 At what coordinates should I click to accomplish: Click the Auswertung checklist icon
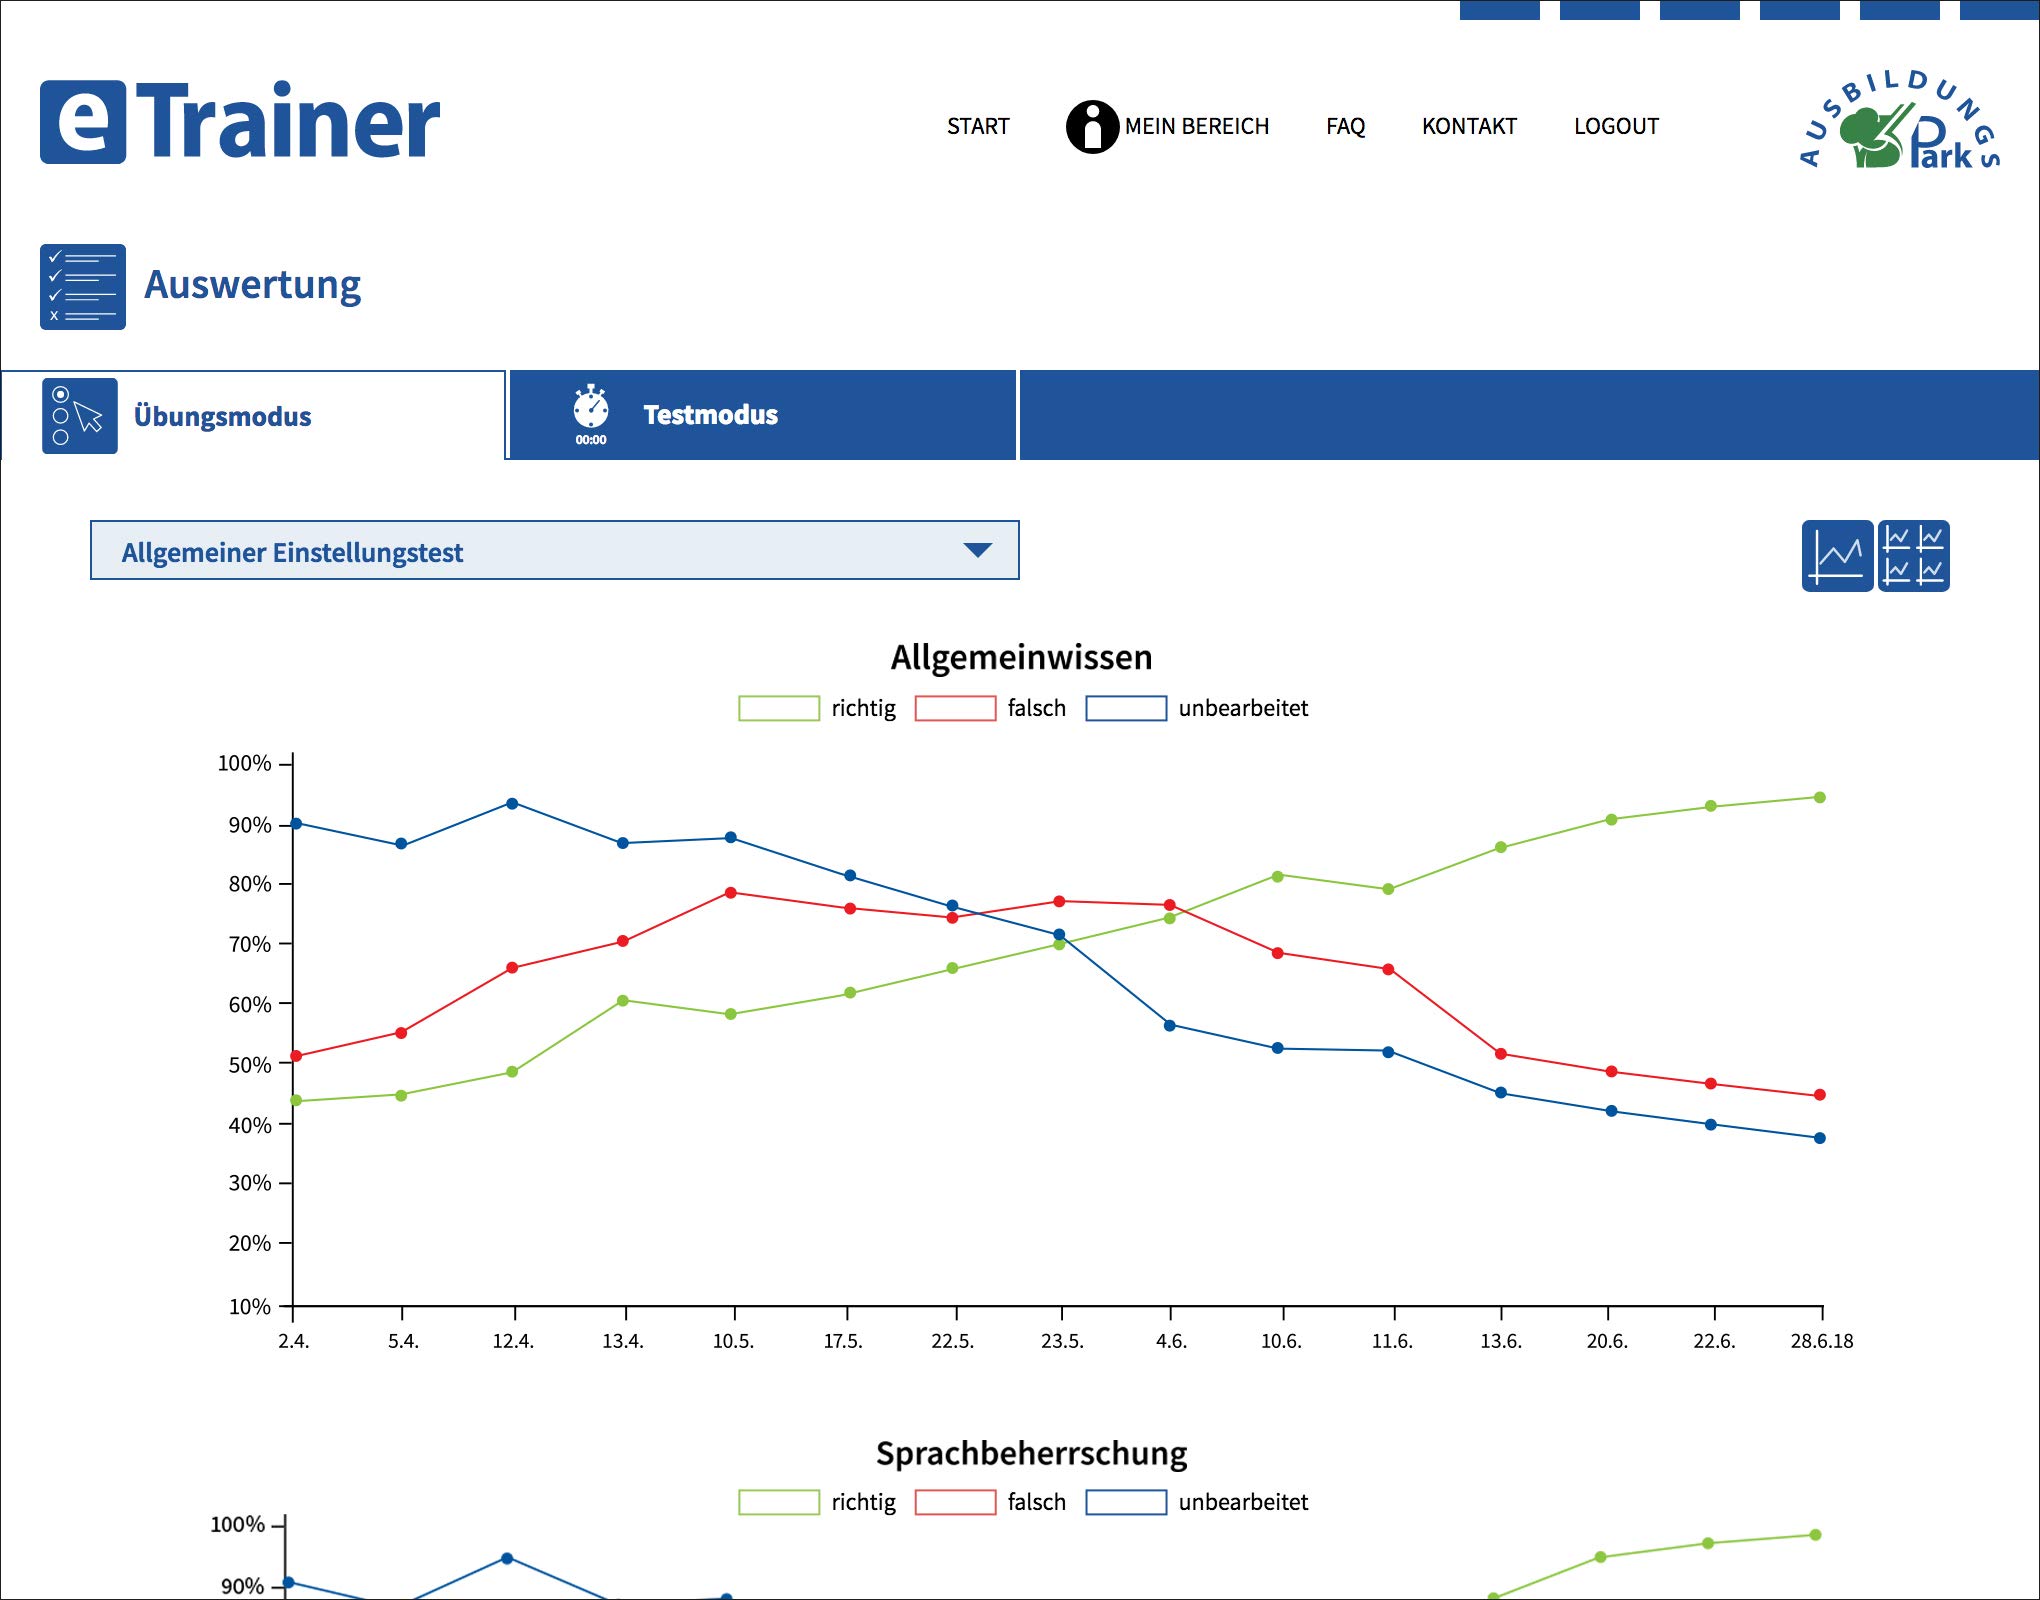[83, 287]
